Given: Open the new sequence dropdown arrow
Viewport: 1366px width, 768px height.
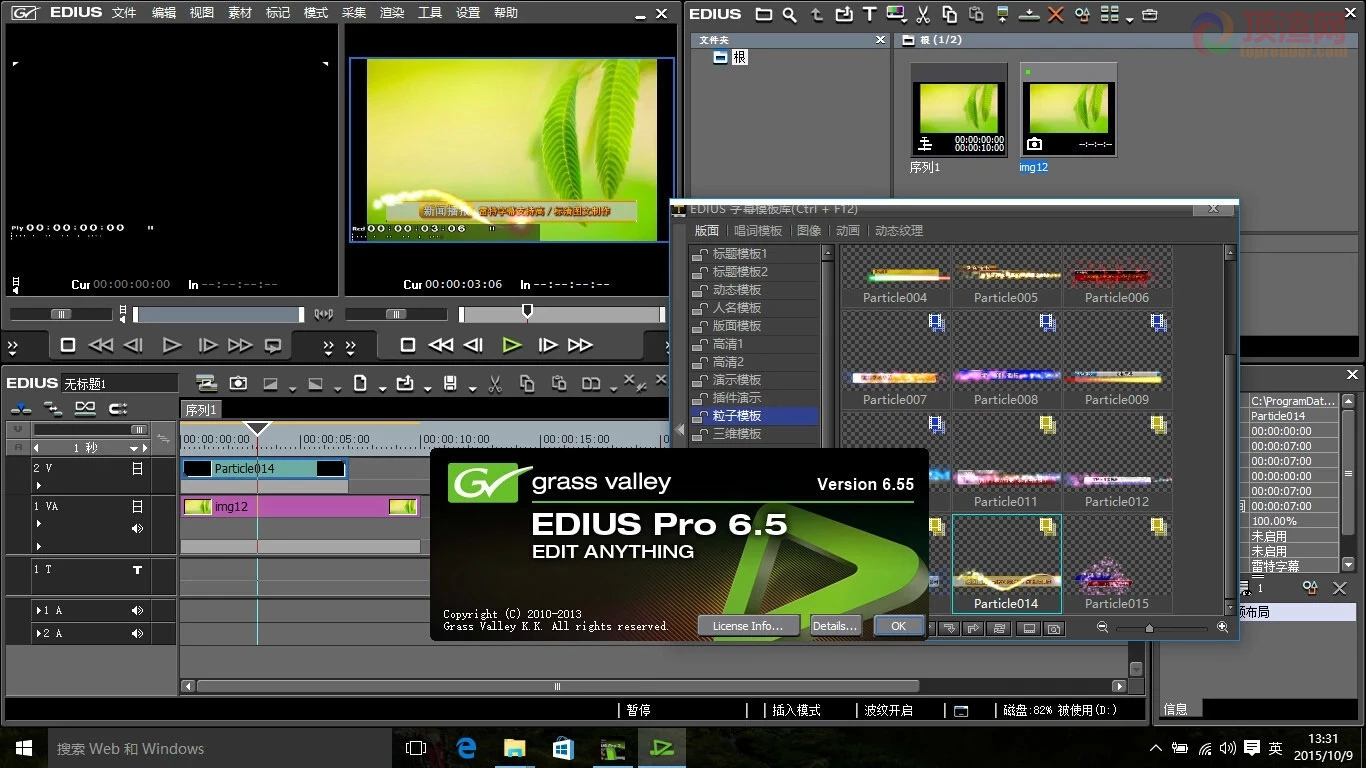Looking at the screenshot, I should click(x=382, y=389).
